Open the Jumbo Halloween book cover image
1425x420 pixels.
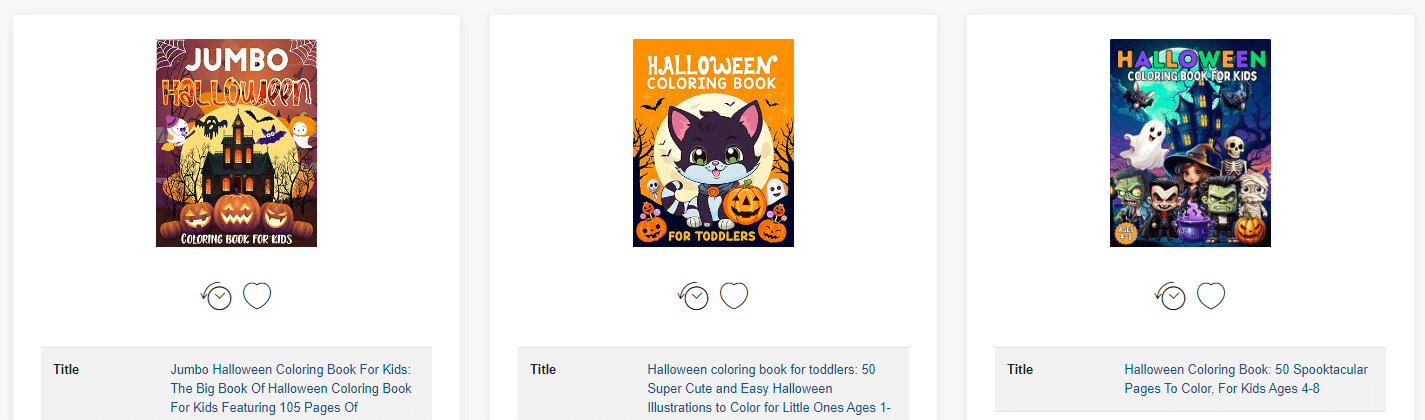236,143
